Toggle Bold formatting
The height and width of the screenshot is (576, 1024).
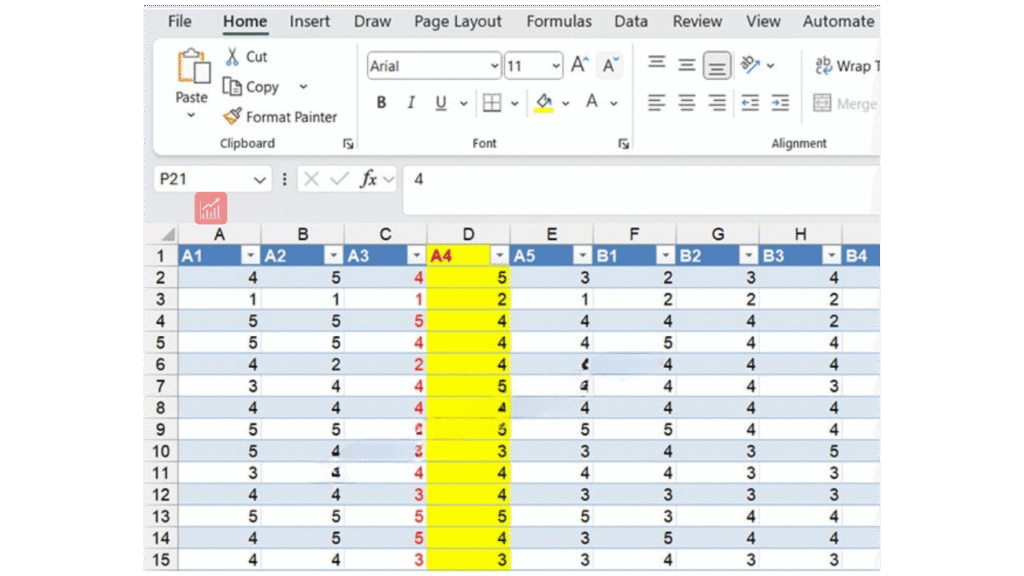(x=381, y=103)
